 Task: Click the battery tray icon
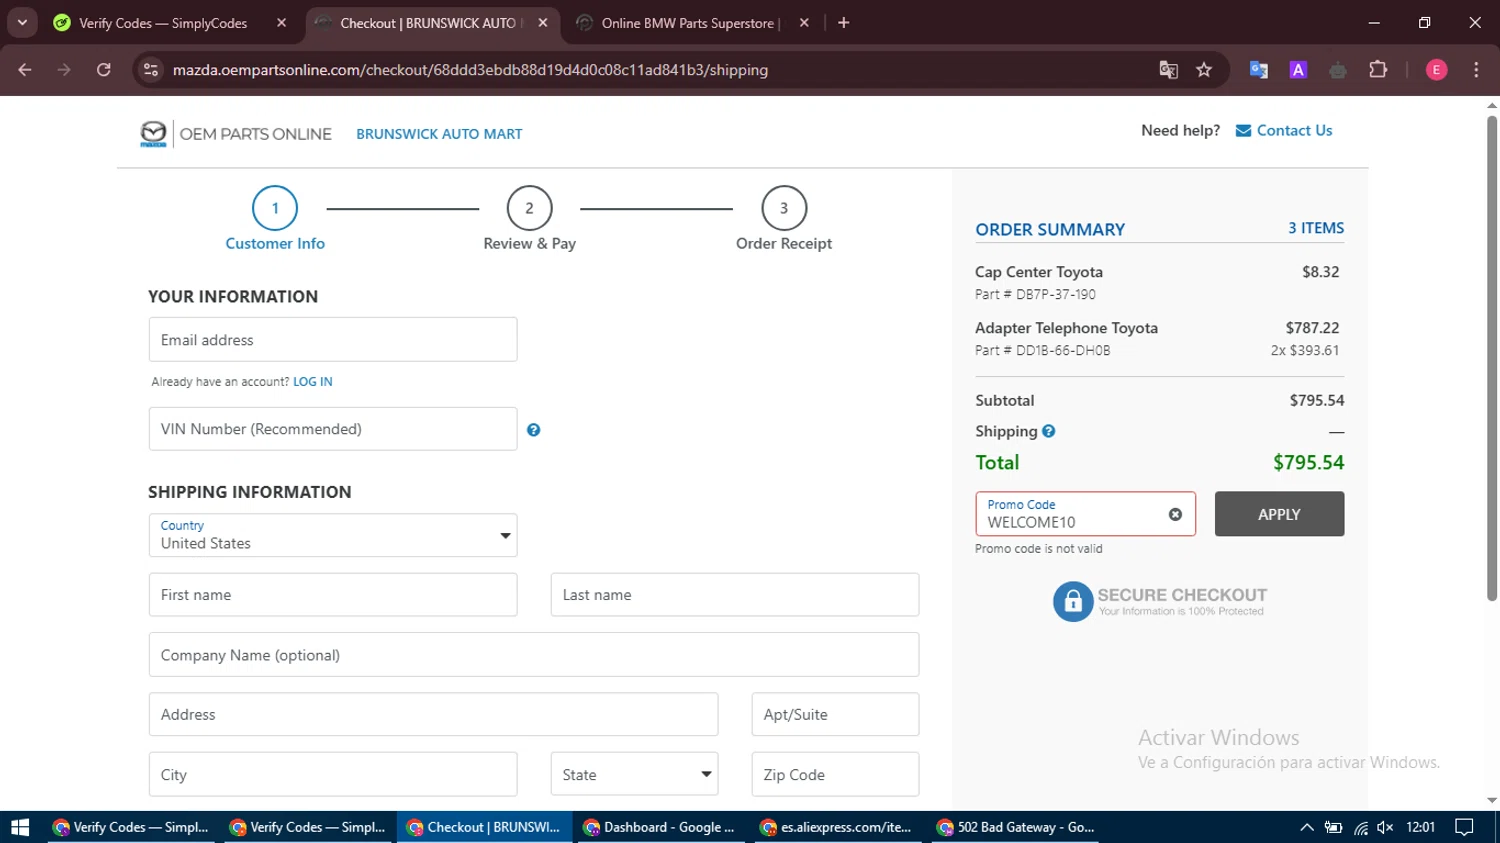[1333, 827]
